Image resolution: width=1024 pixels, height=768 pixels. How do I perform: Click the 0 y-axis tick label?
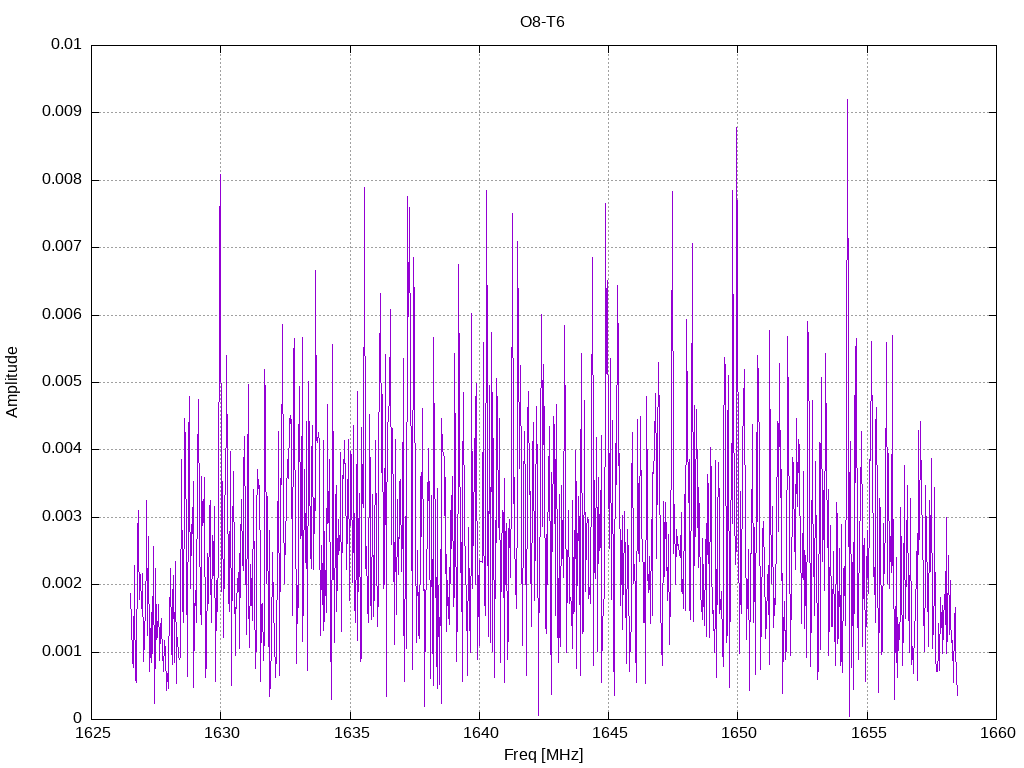[78, 719]
